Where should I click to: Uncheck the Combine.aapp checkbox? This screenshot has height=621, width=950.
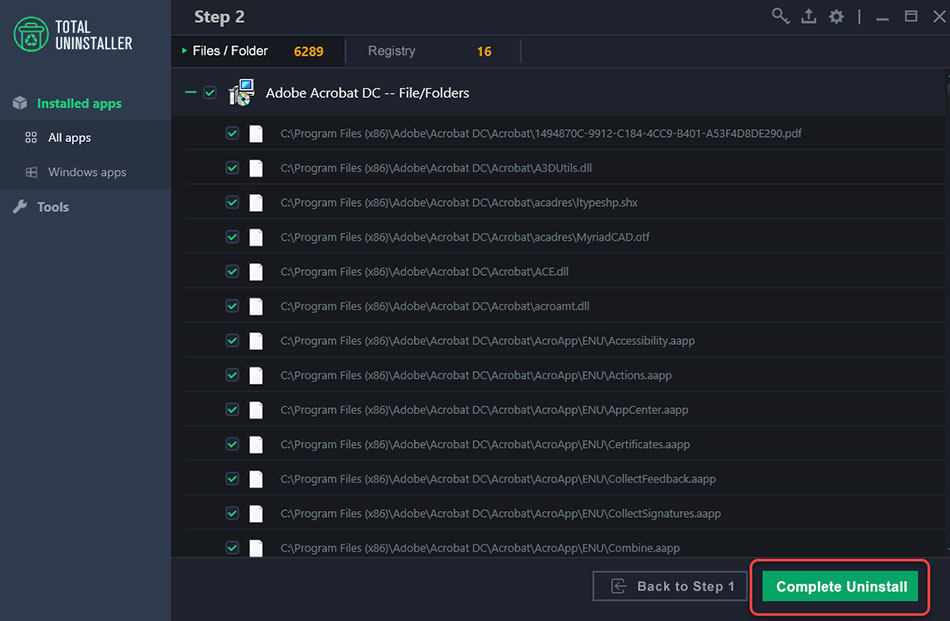pos(232,548)
